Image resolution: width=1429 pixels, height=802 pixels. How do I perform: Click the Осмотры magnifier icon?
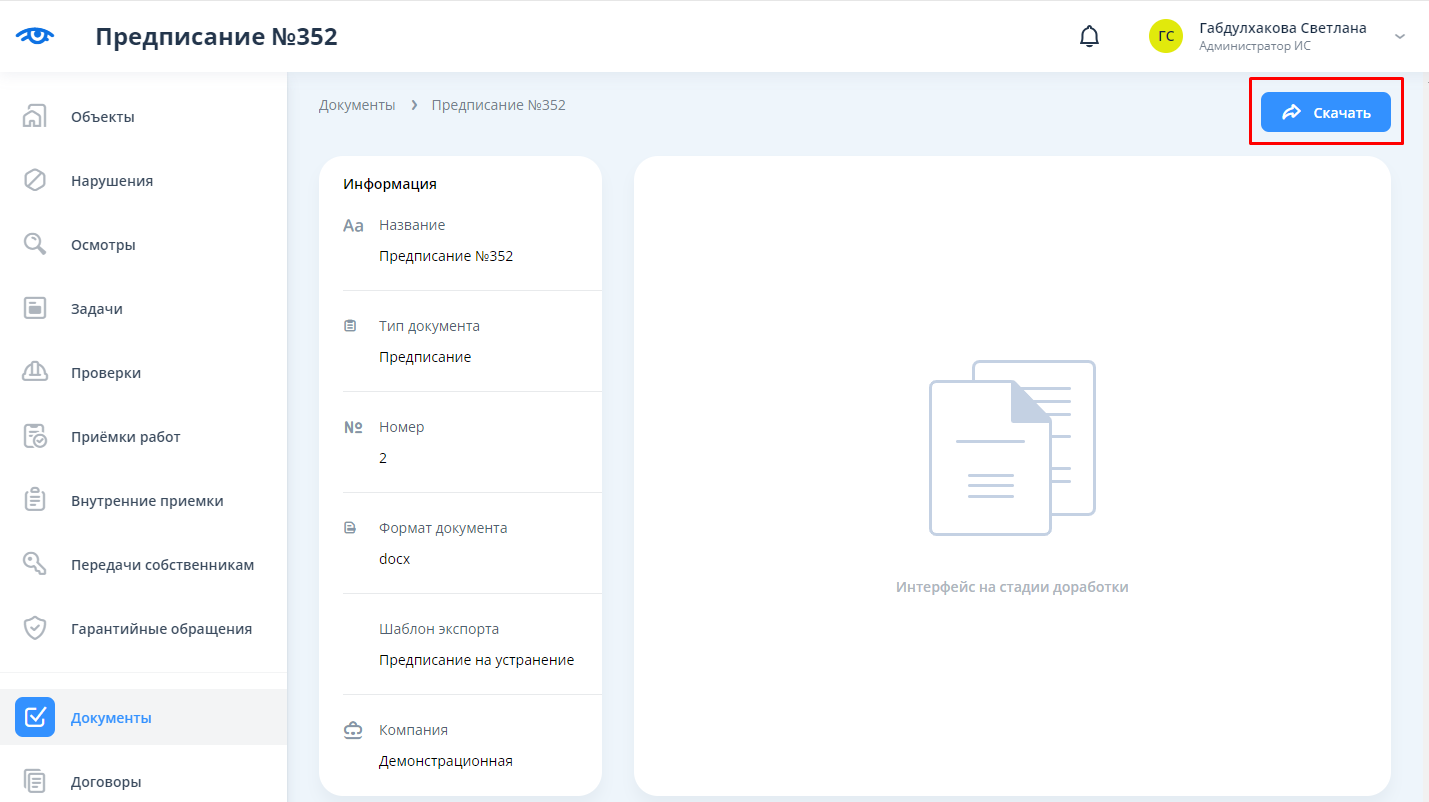click(x=35, y=245)
